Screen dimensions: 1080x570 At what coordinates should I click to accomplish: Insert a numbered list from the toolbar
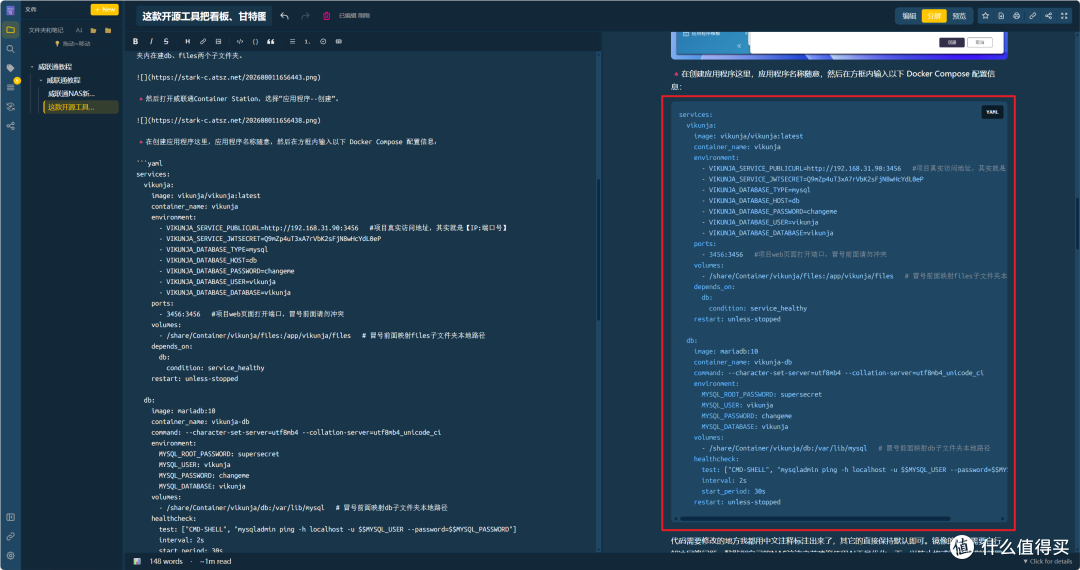[x=307, y=41]
